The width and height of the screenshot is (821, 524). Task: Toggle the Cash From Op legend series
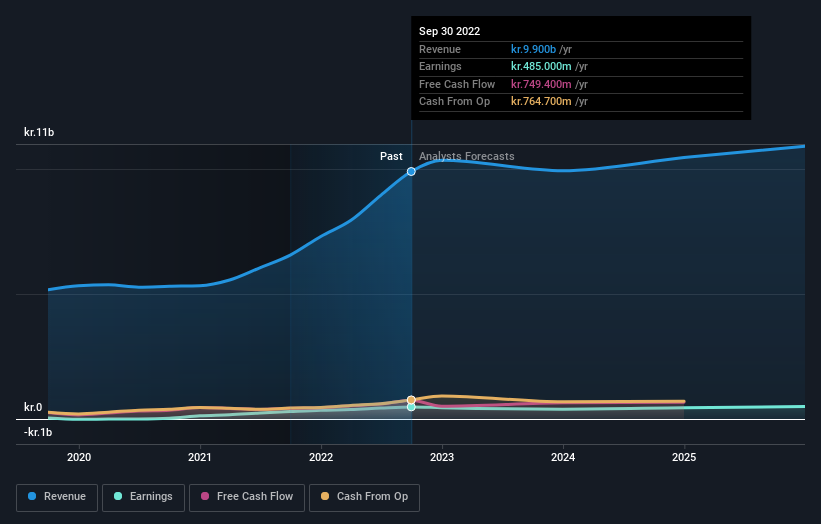point(364,497)
